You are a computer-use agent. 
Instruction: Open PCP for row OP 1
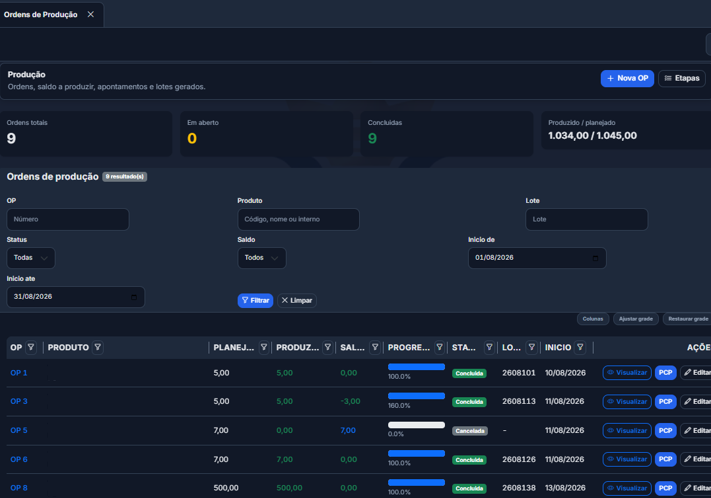click(x=666, y=373)
